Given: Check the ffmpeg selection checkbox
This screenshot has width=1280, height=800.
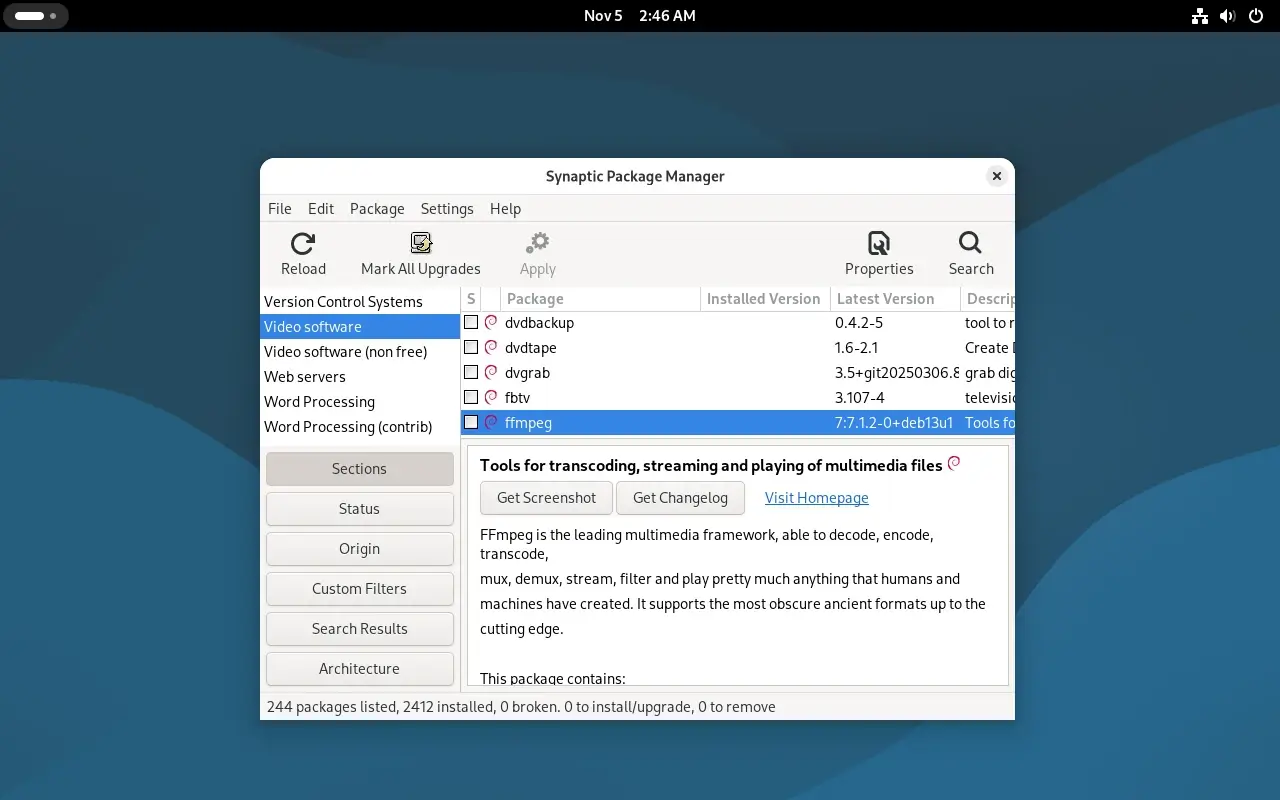Looking at the screenshot, I should coord(471,422).
